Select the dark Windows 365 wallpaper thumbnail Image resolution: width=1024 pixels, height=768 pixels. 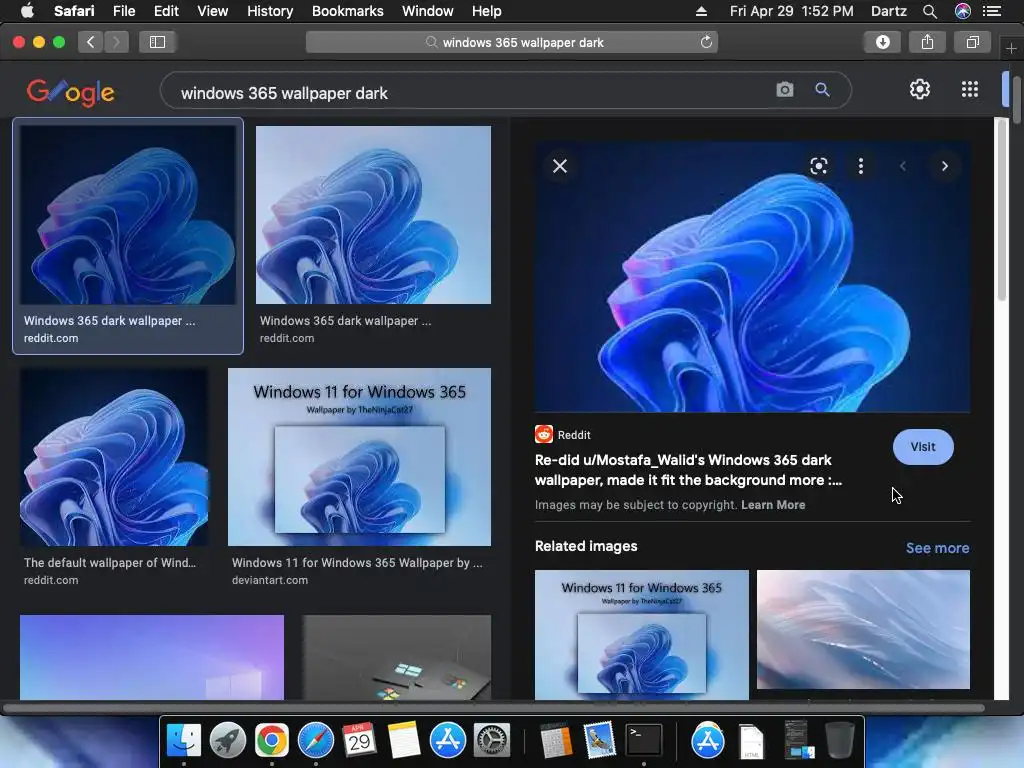coord(128,215)
